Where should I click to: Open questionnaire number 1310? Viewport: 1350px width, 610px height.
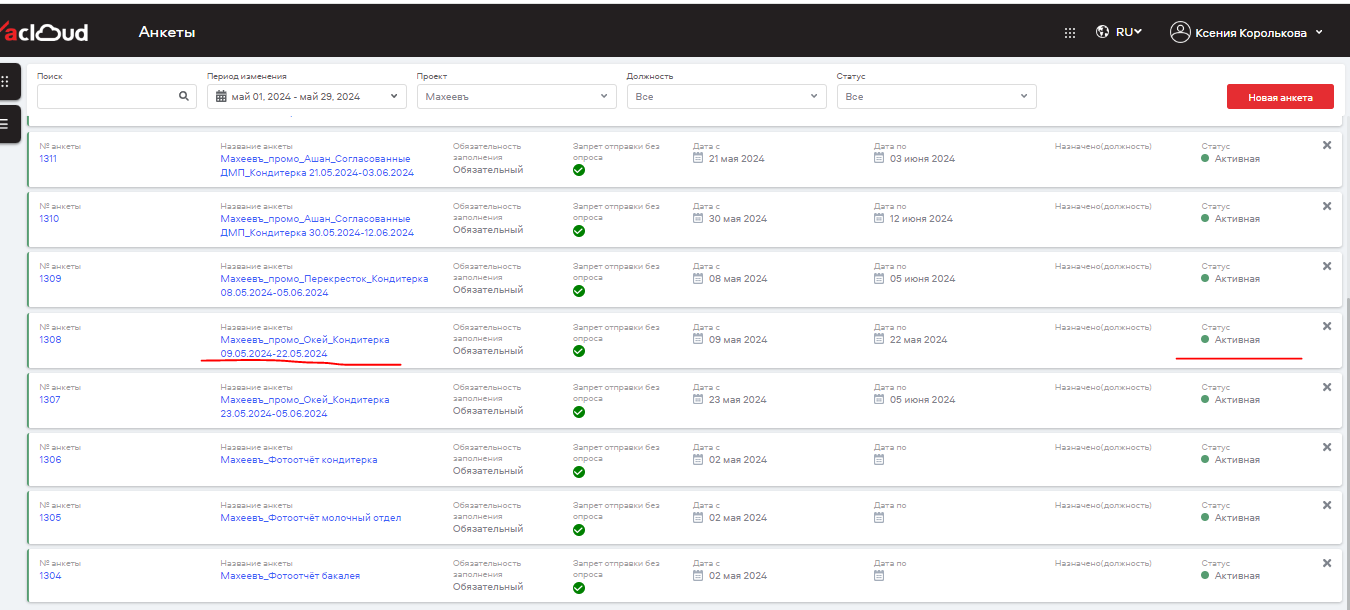point(49,218)
